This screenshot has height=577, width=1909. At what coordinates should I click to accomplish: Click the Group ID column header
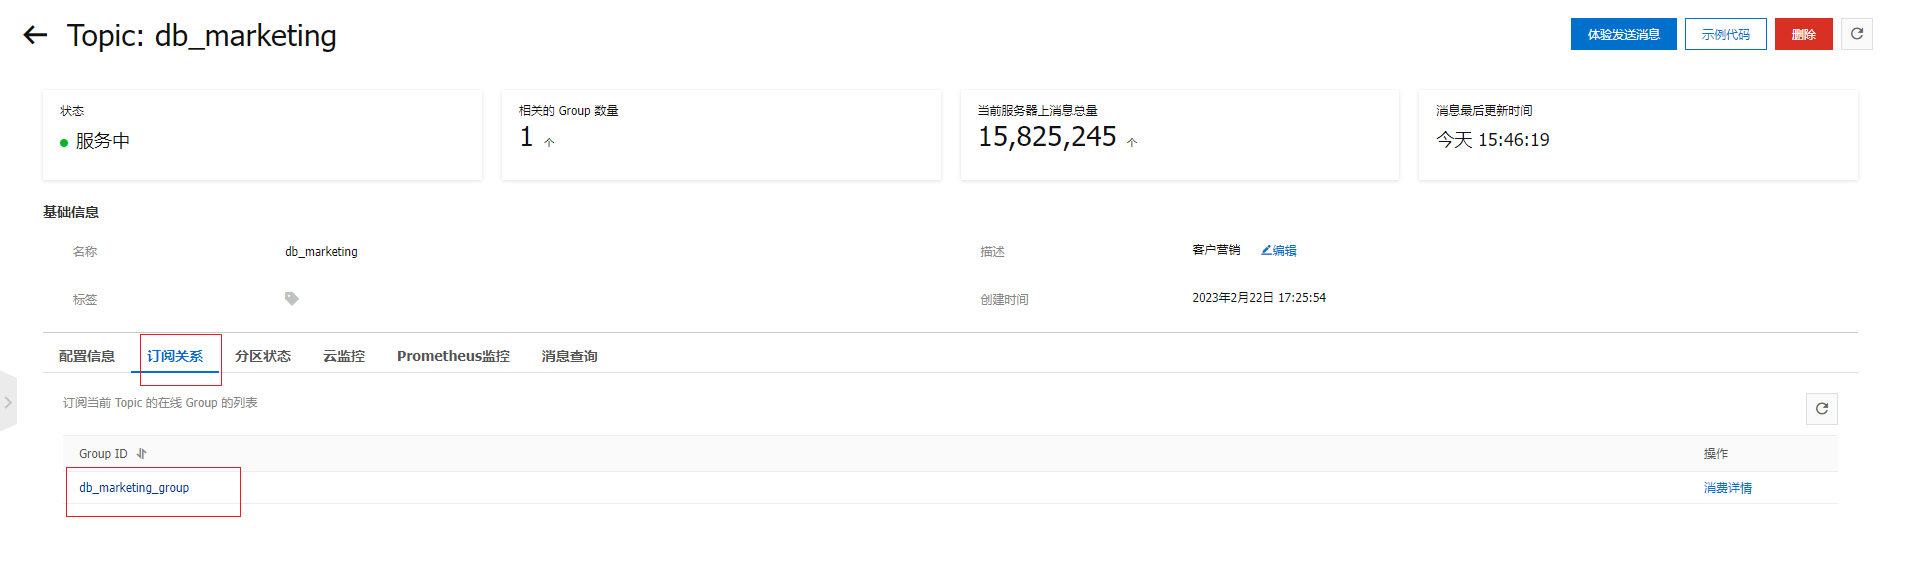pos(103,454)
